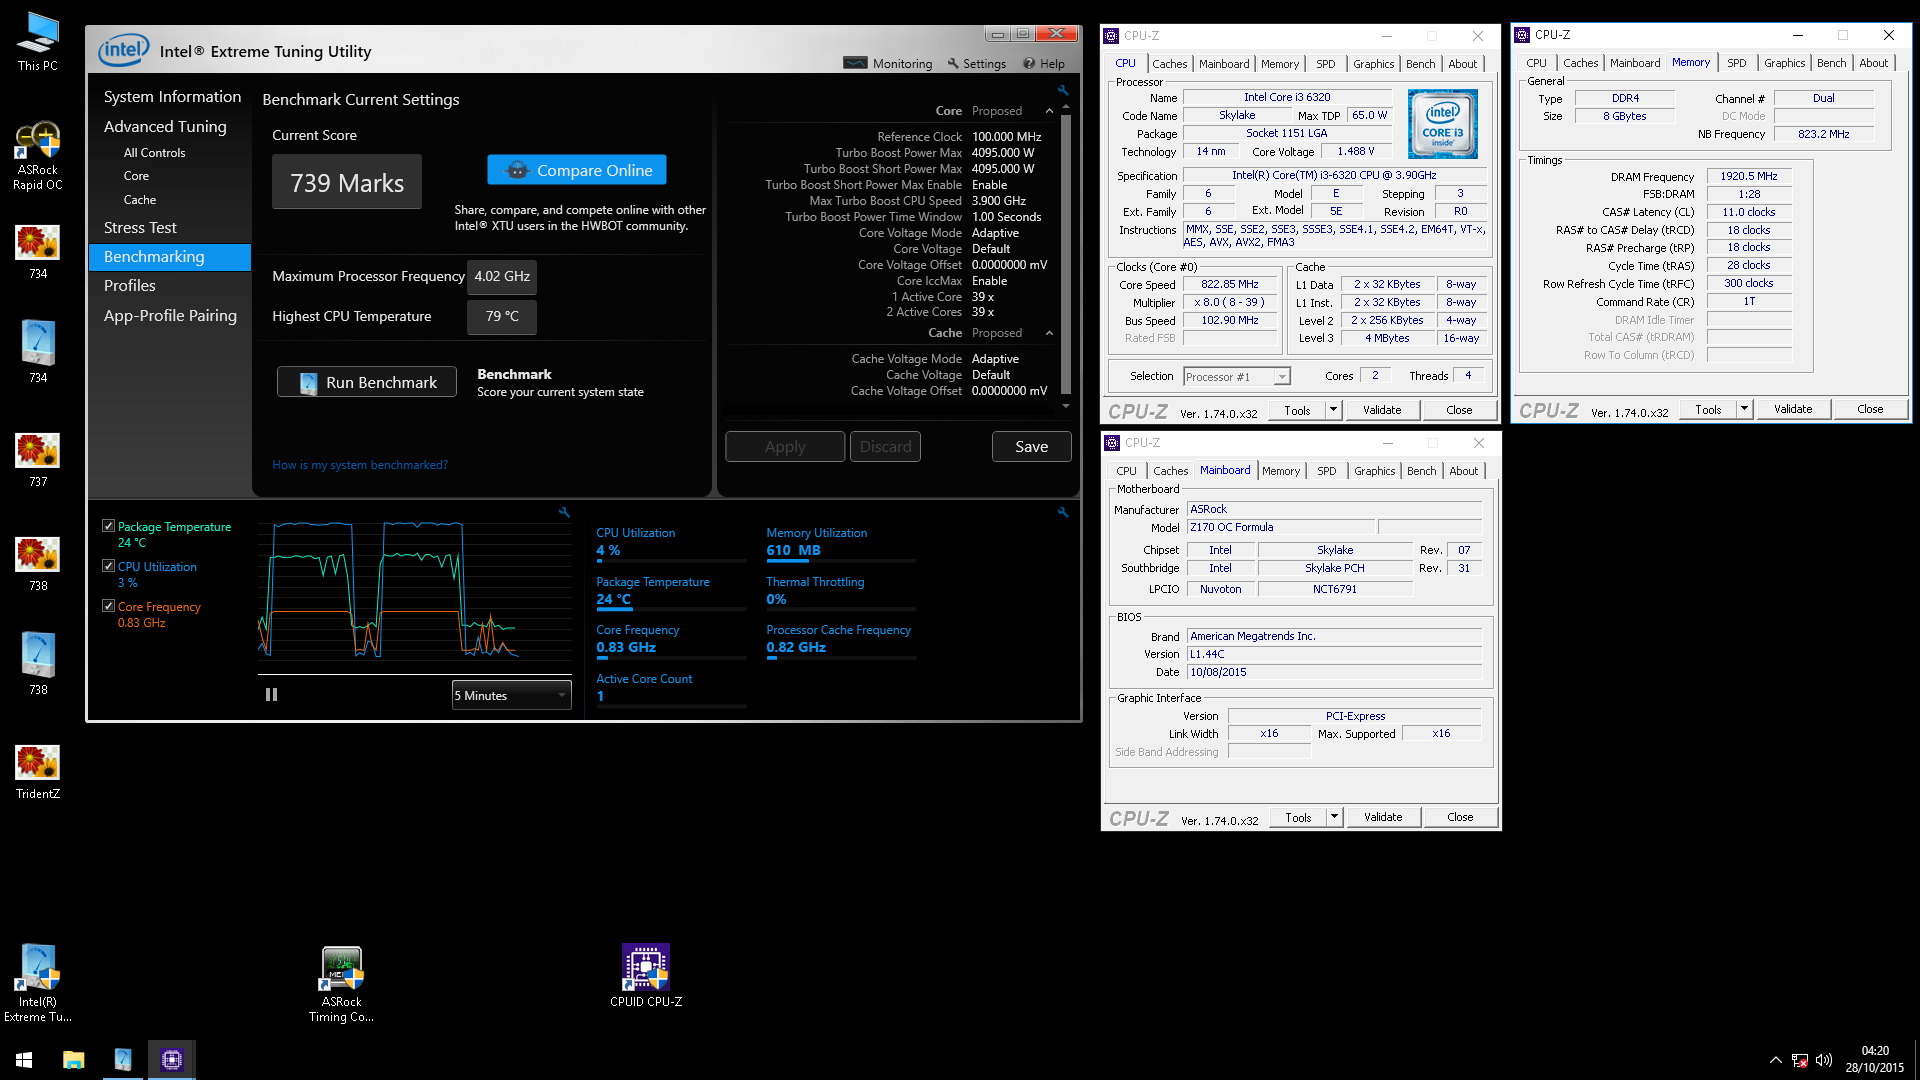Select Core under Advanced Tuning

click(x=136, y=176)
